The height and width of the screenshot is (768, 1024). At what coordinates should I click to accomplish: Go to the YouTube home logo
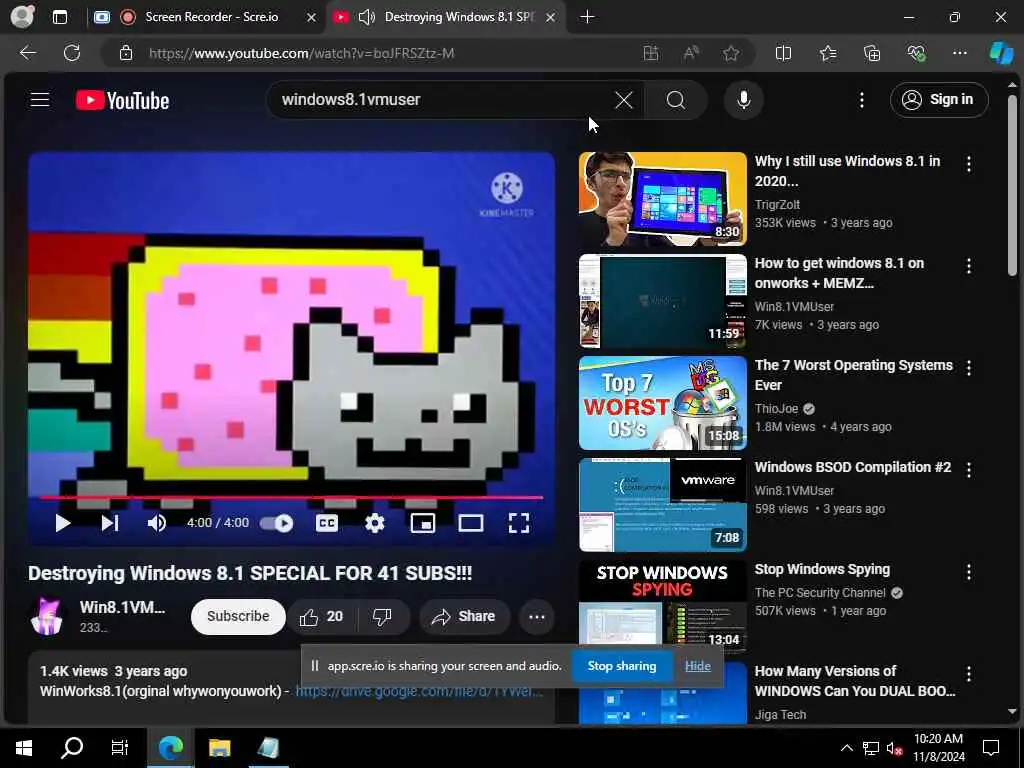click(122, 100)
